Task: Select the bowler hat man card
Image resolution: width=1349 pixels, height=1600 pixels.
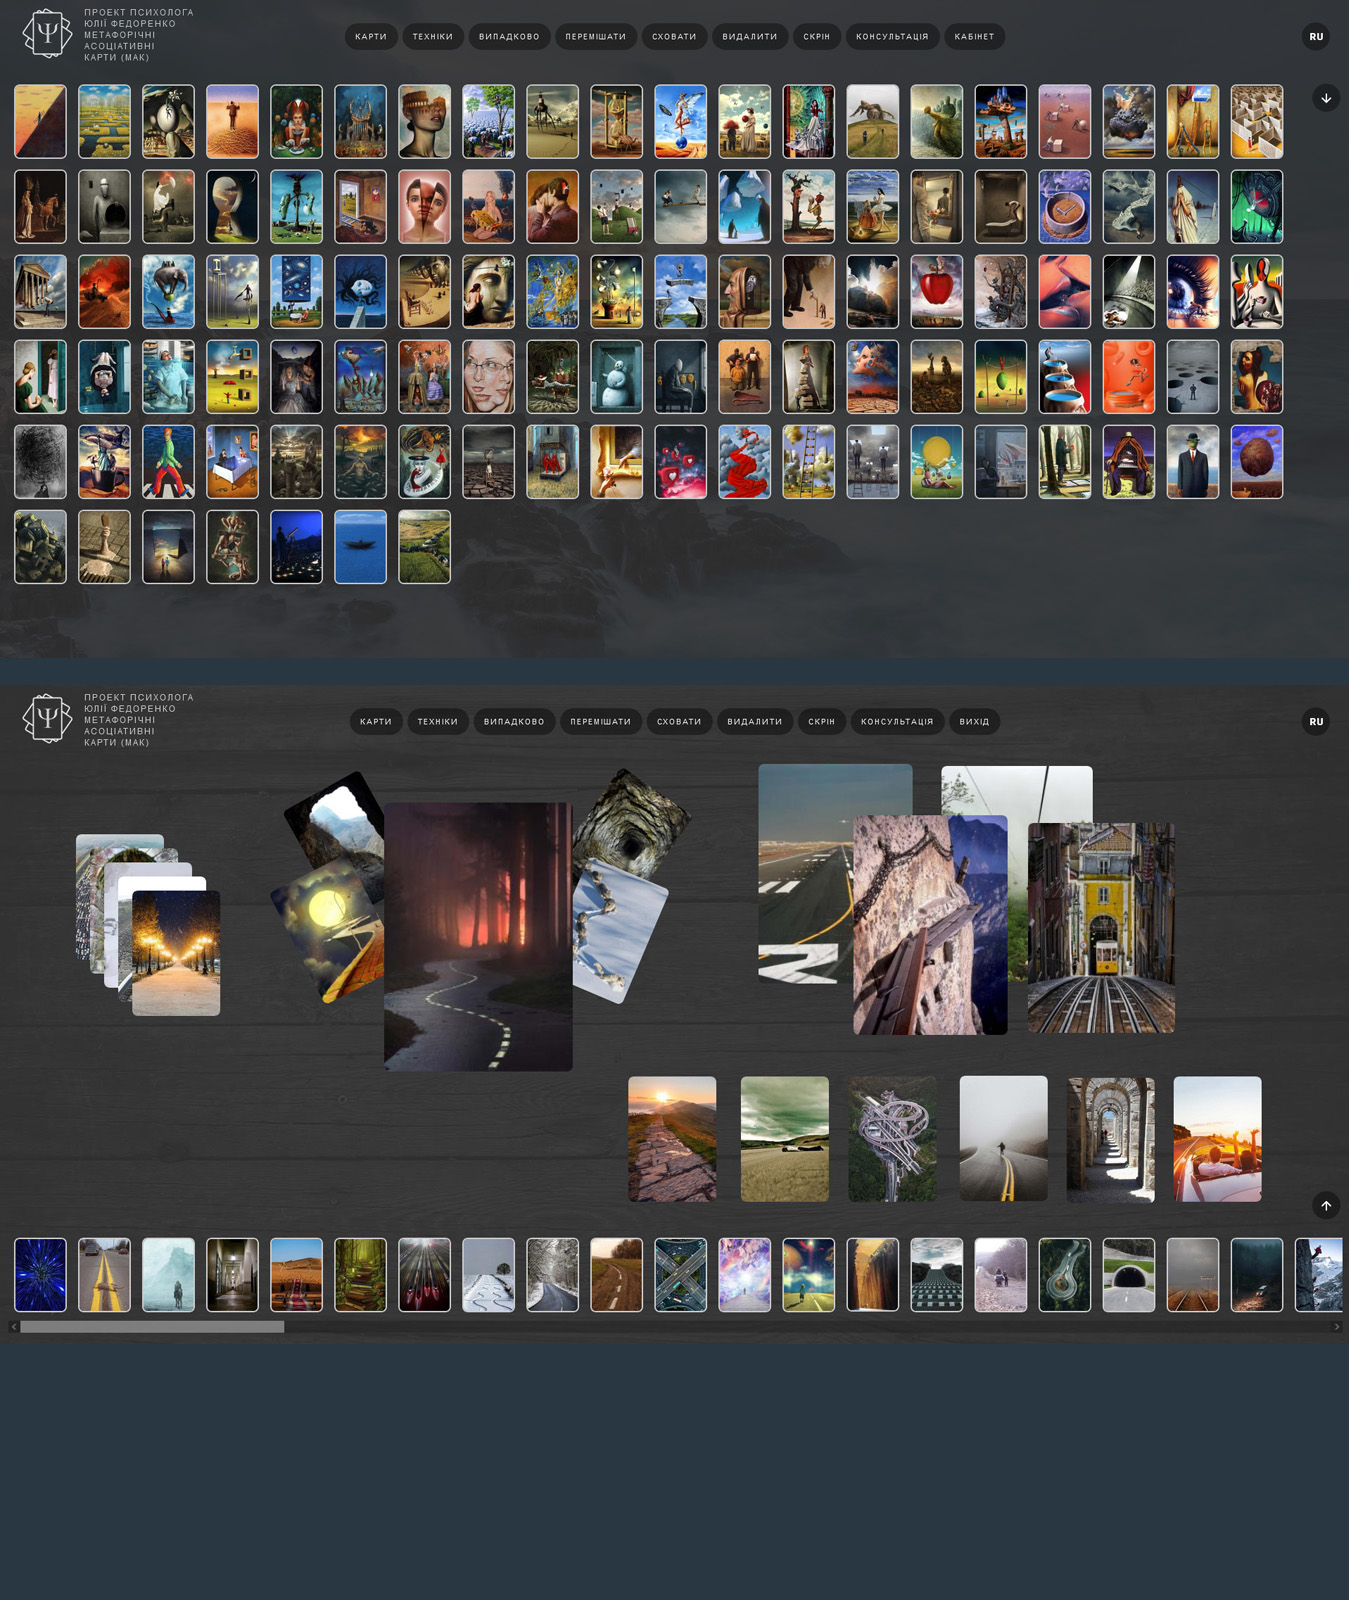Action: [1193, 462]
